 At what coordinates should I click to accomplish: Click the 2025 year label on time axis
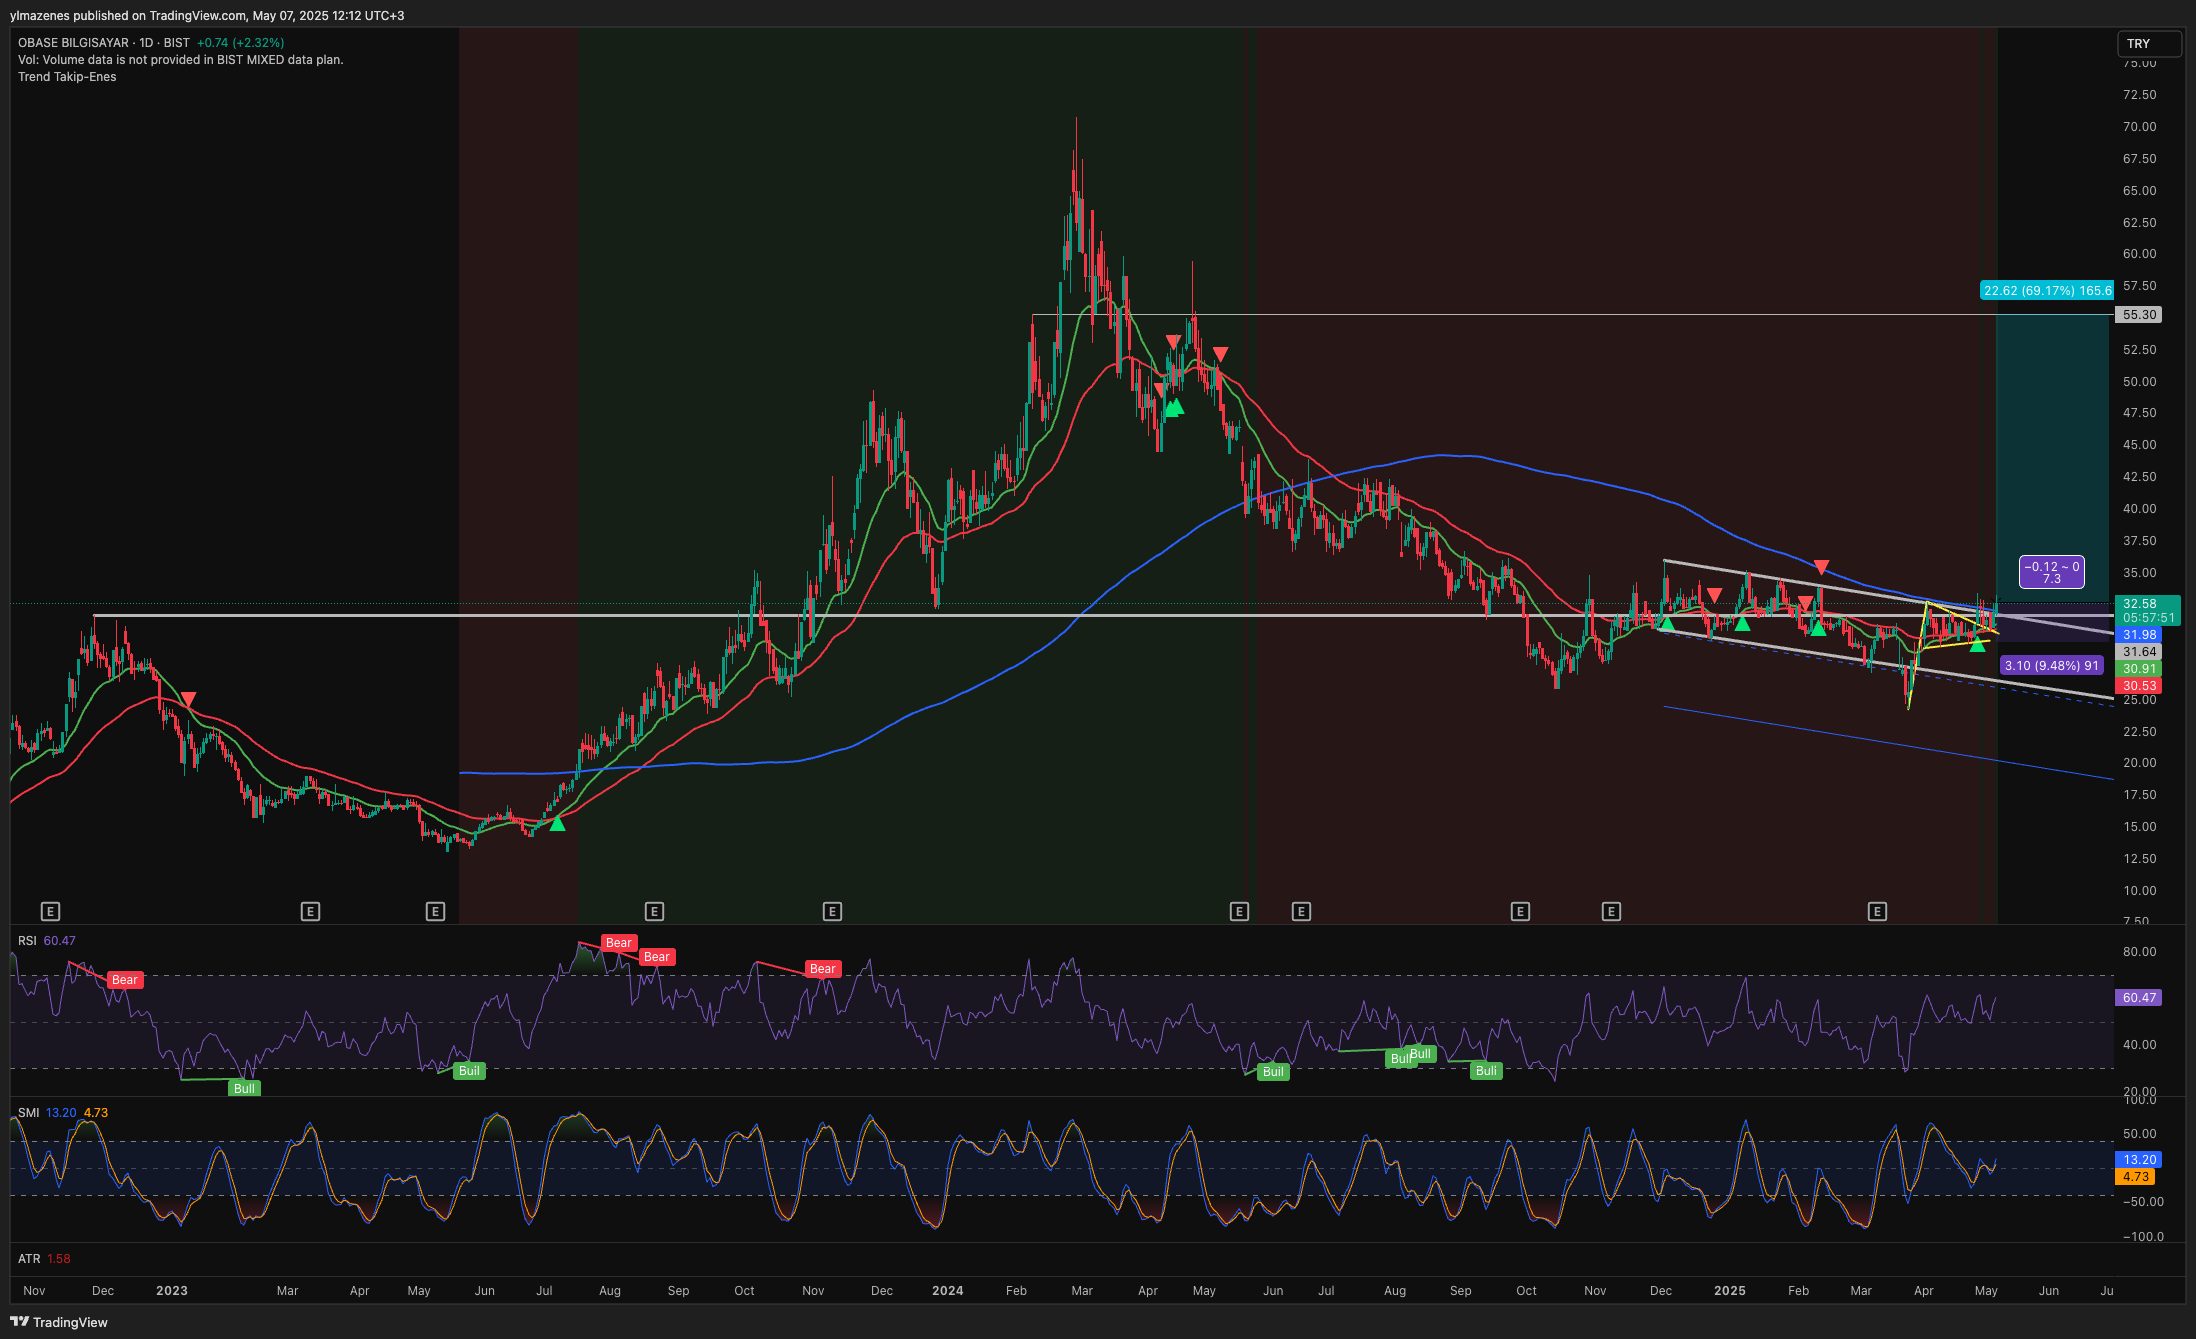click(1730, 1291)
